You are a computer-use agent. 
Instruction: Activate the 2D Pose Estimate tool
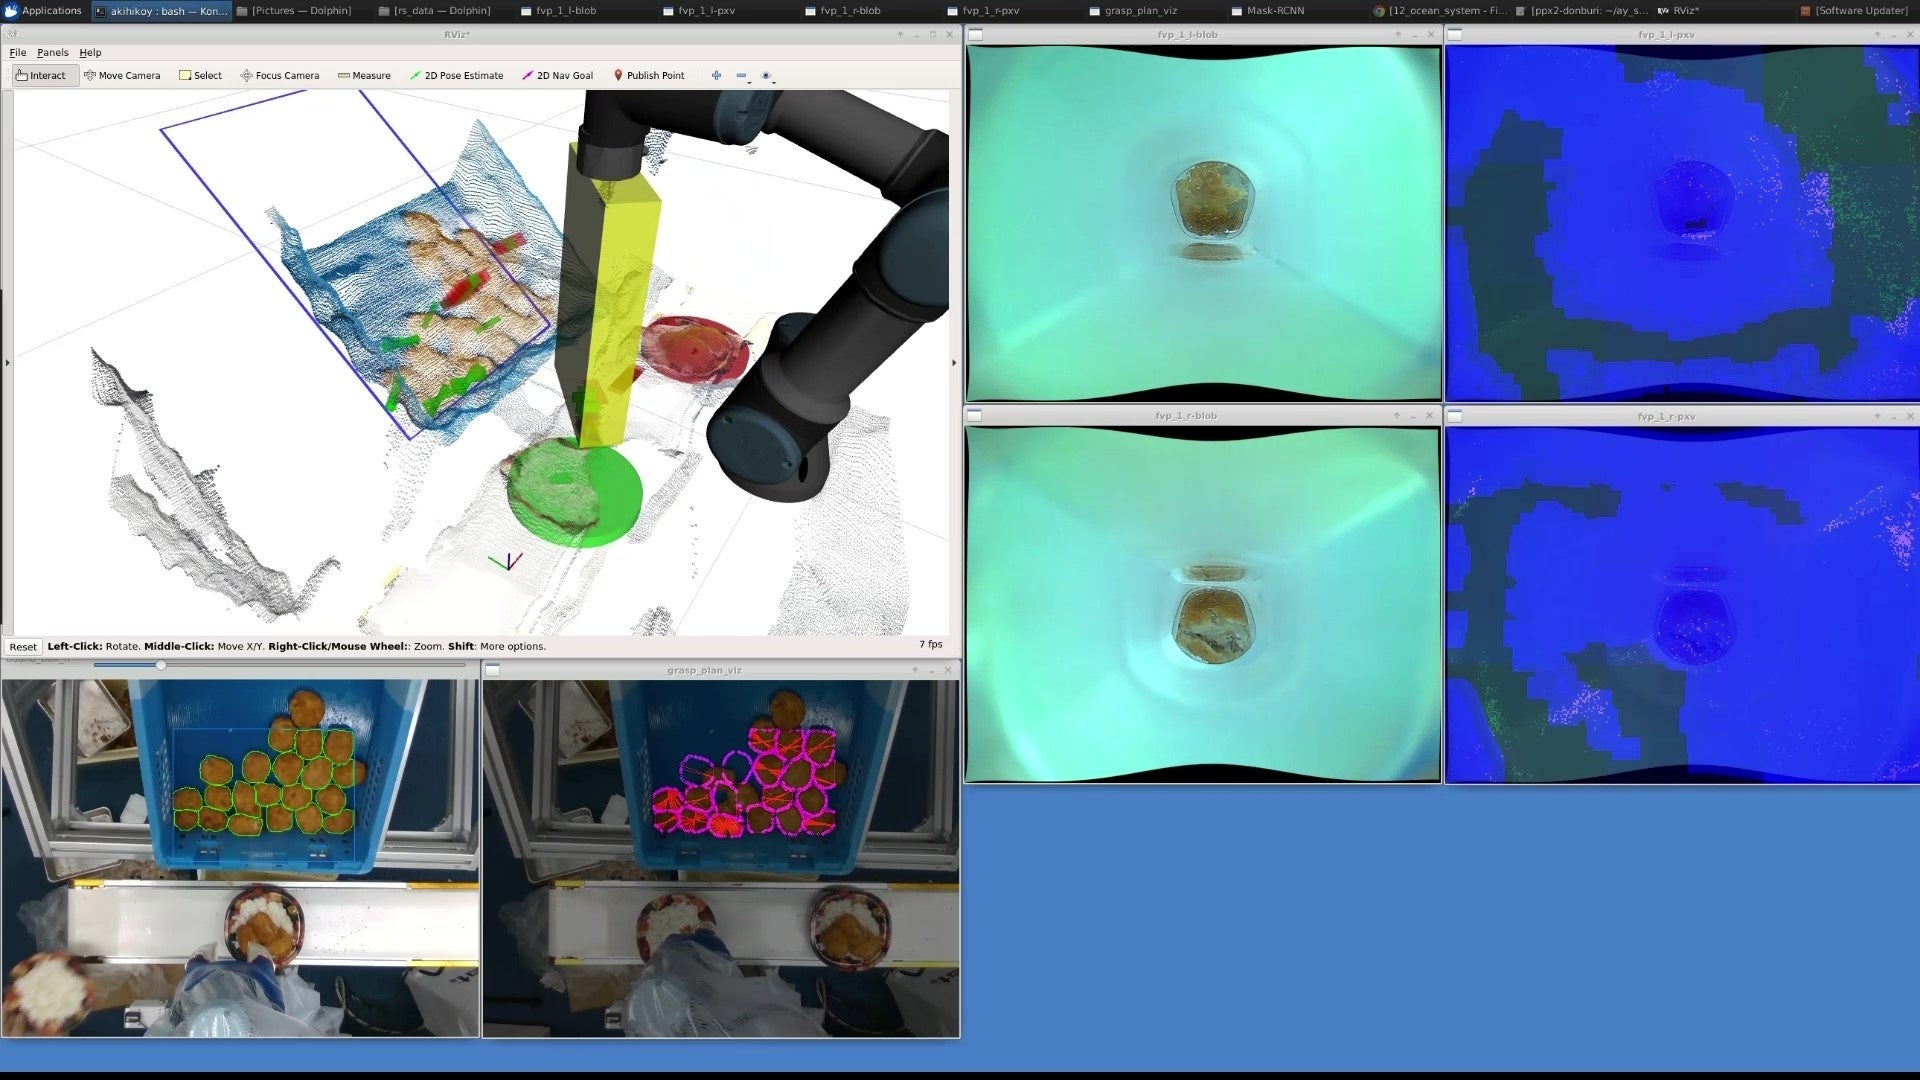click(456, 75)
